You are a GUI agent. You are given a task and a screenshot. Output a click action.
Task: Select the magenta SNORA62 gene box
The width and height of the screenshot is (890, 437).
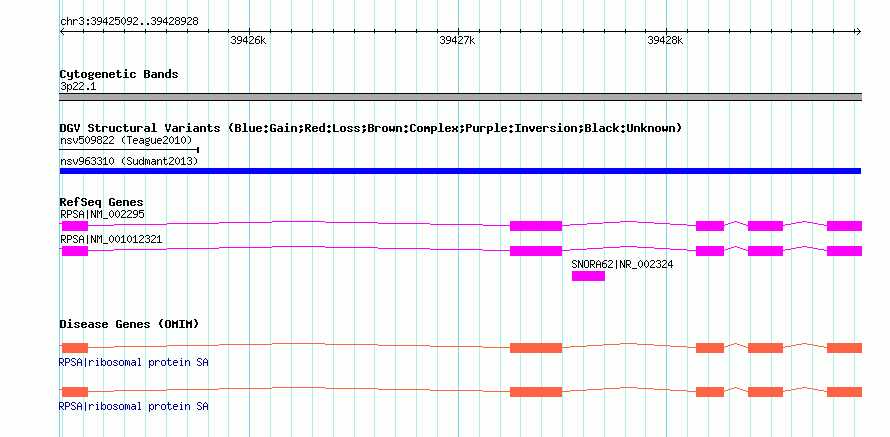588,276
